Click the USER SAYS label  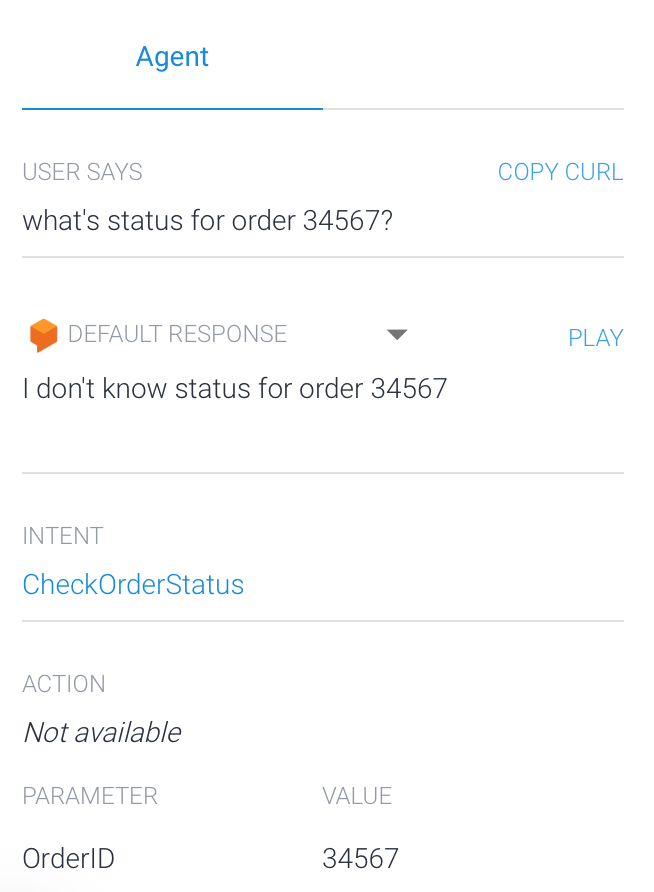[82, 172]
